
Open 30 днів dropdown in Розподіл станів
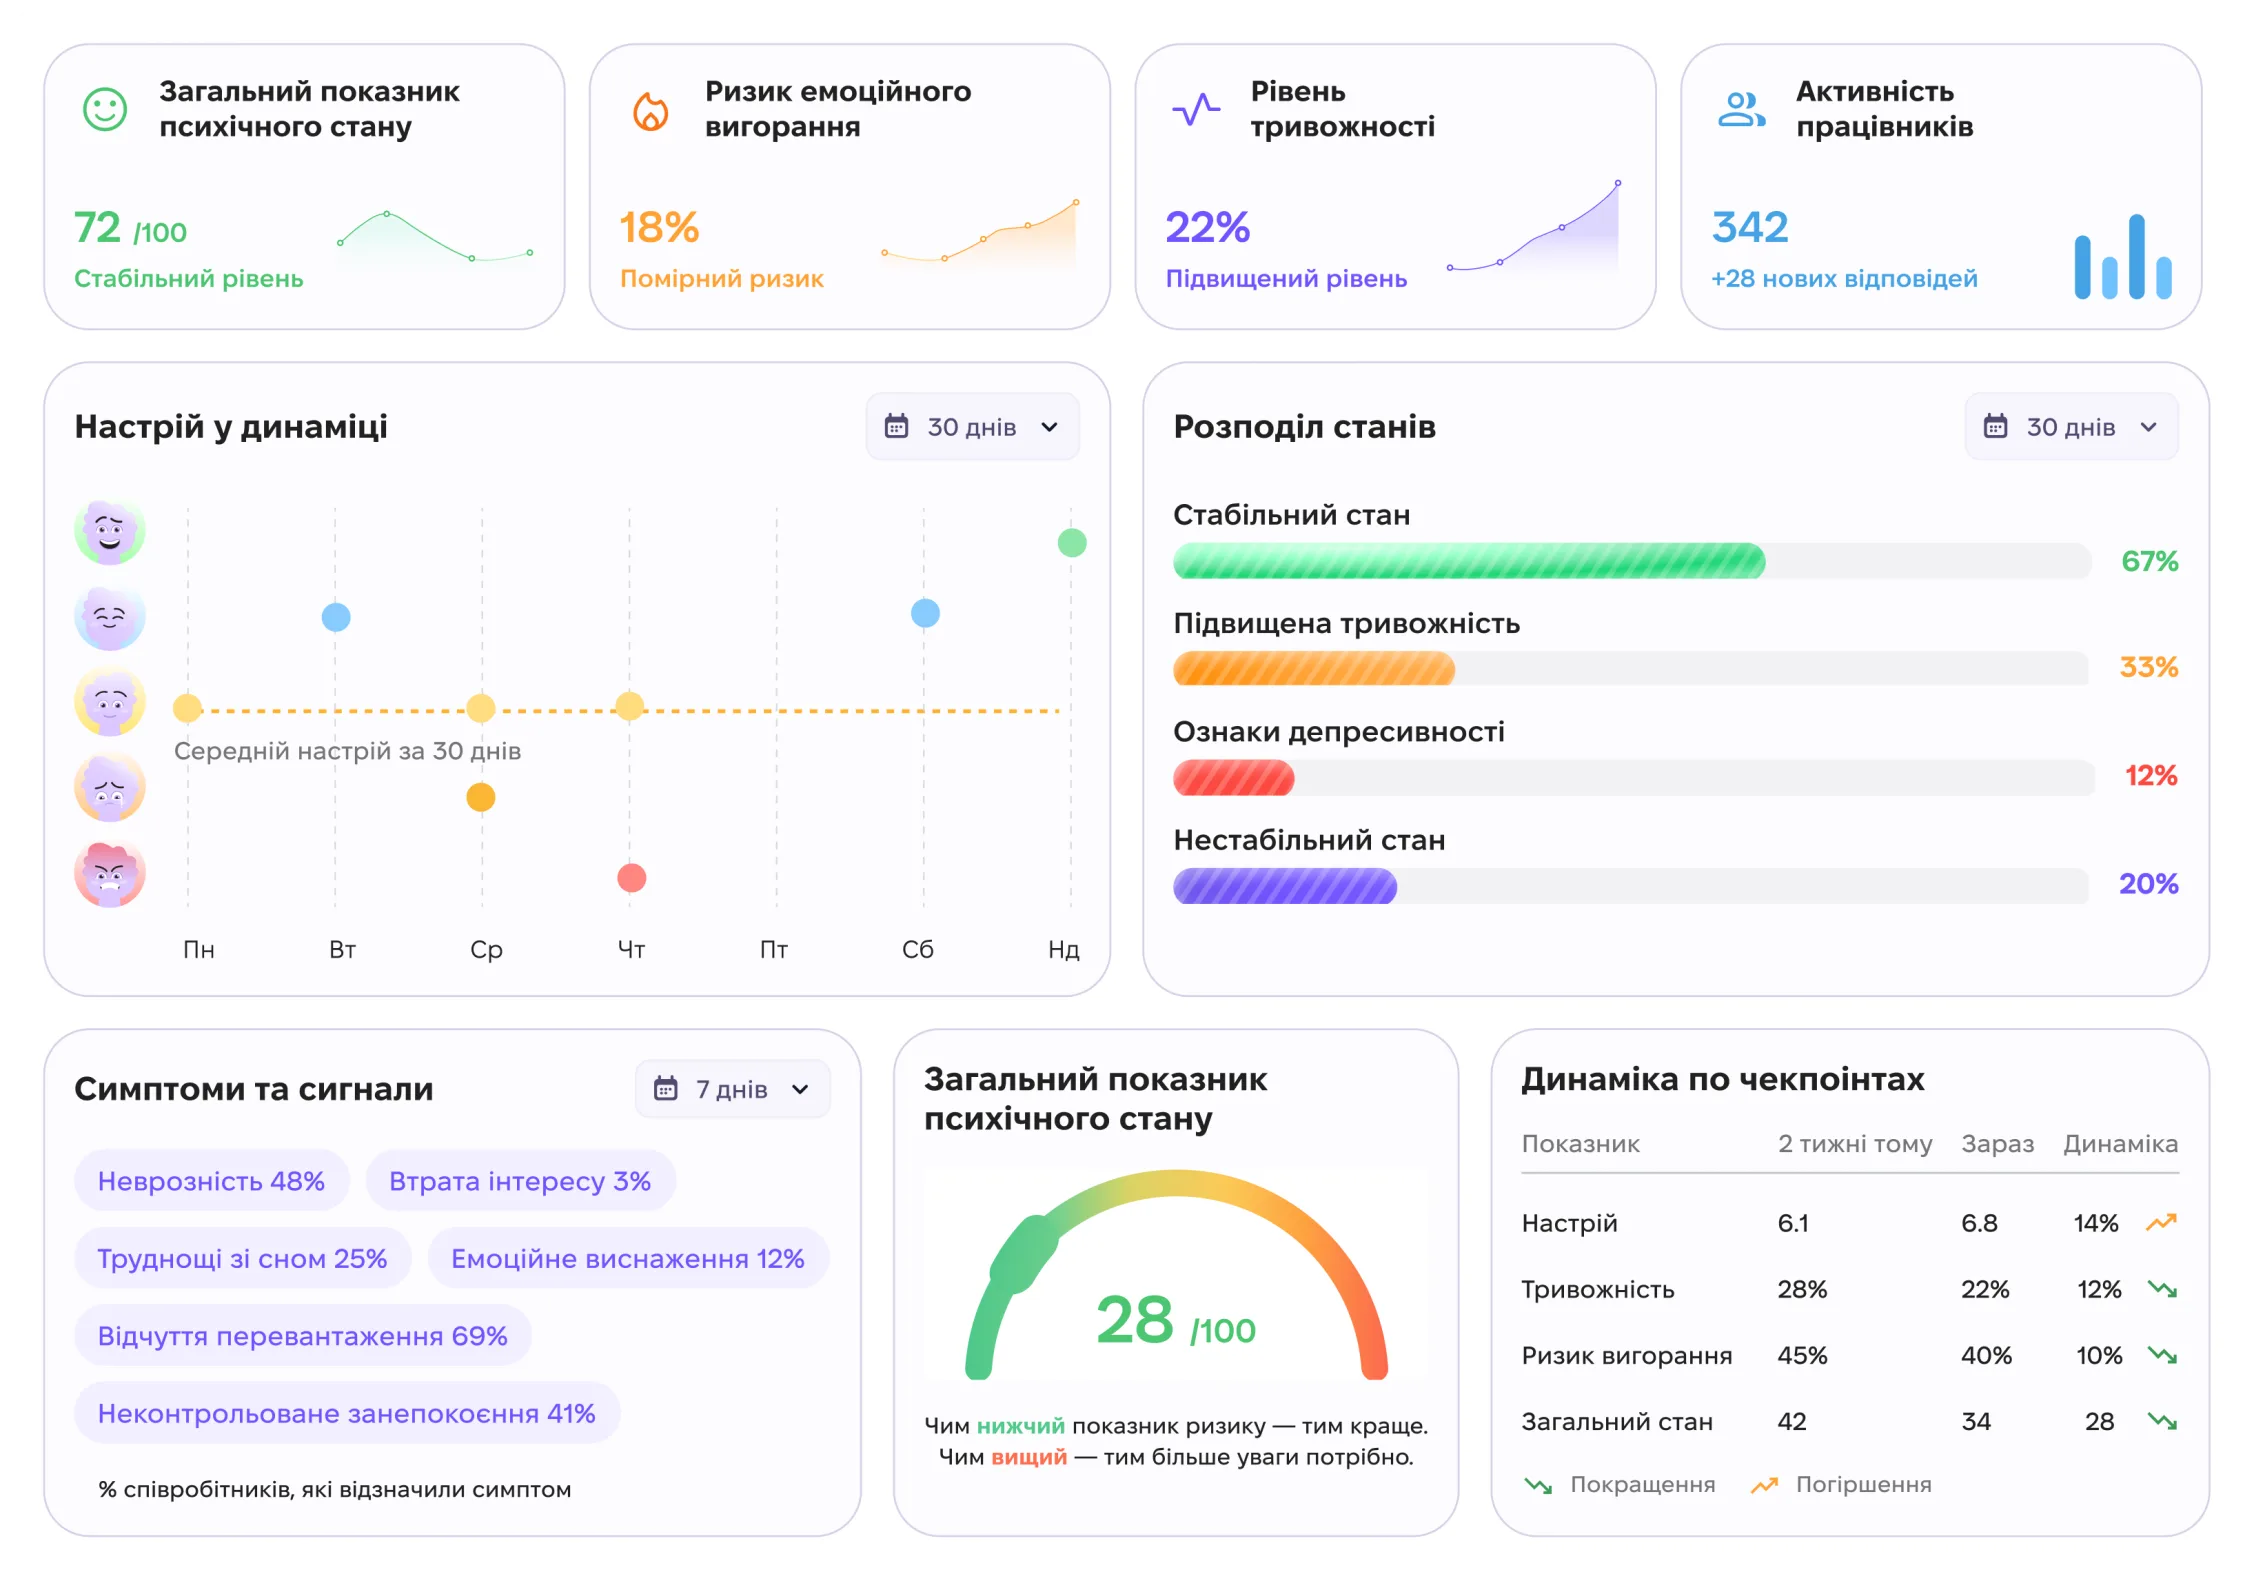2071,427
